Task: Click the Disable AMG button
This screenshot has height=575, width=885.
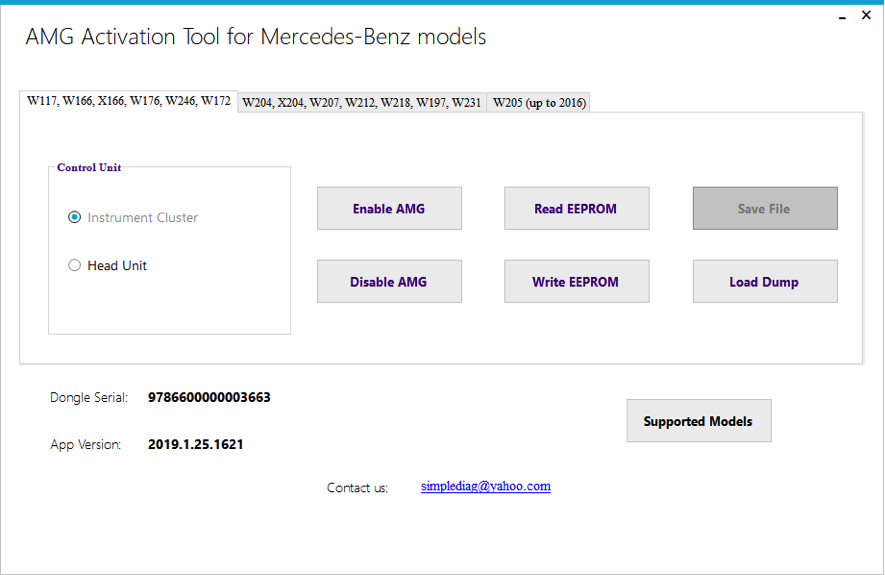Action: (x=389, y=281)
